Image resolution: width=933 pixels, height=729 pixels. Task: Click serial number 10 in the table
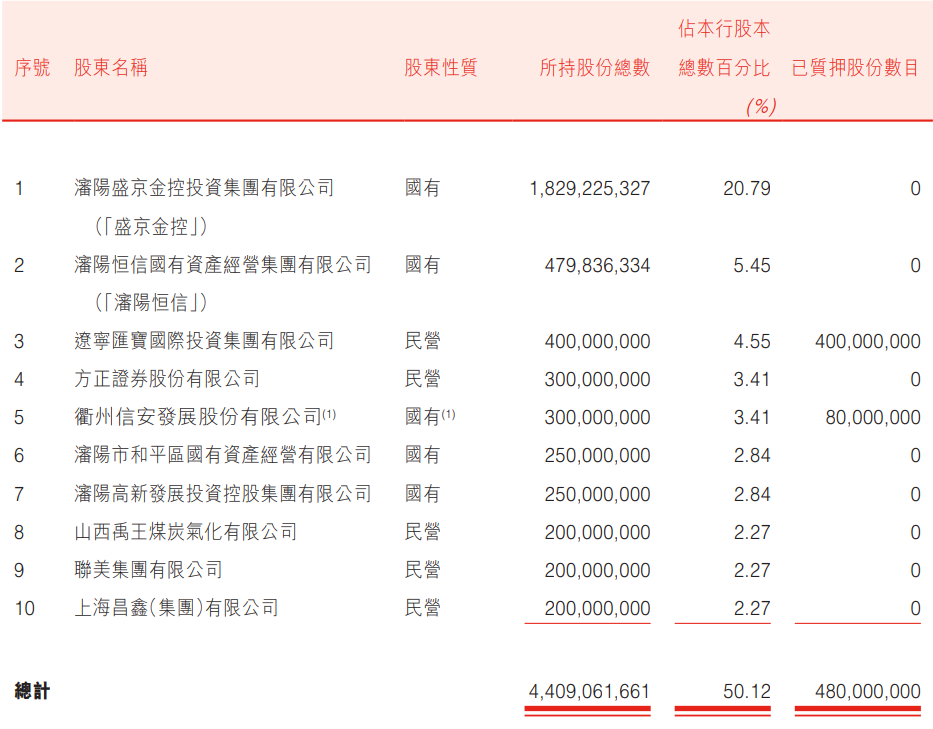[x=25, y=609]
